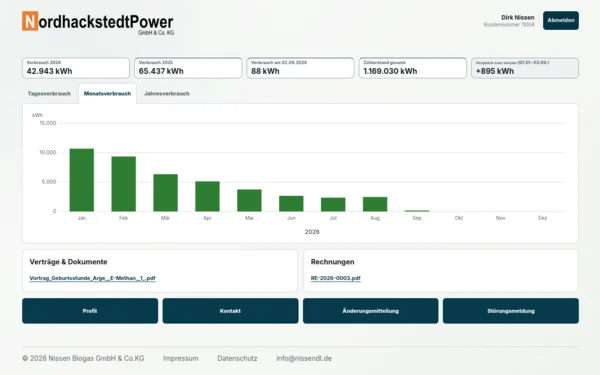The height and width of the screenshot is (375, 600).
Task: Click the 5.000 axis label
Action: (49, 182)
